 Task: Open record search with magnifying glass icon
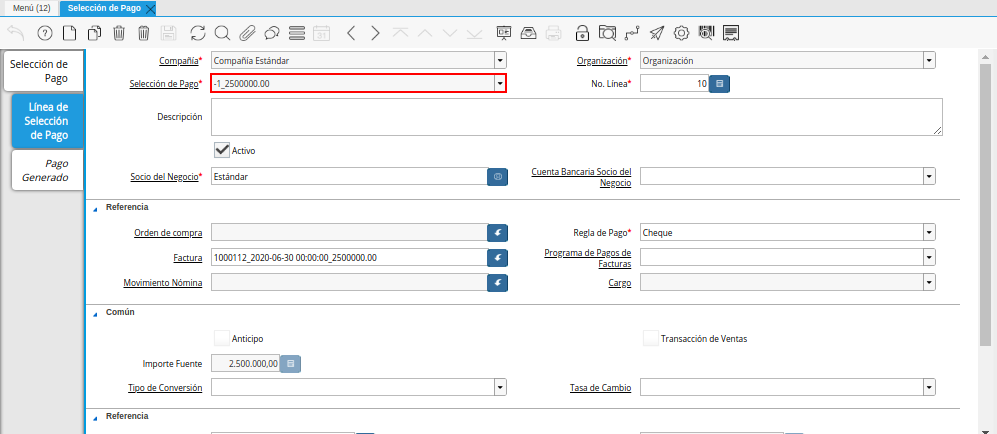[x=222, y=33]
